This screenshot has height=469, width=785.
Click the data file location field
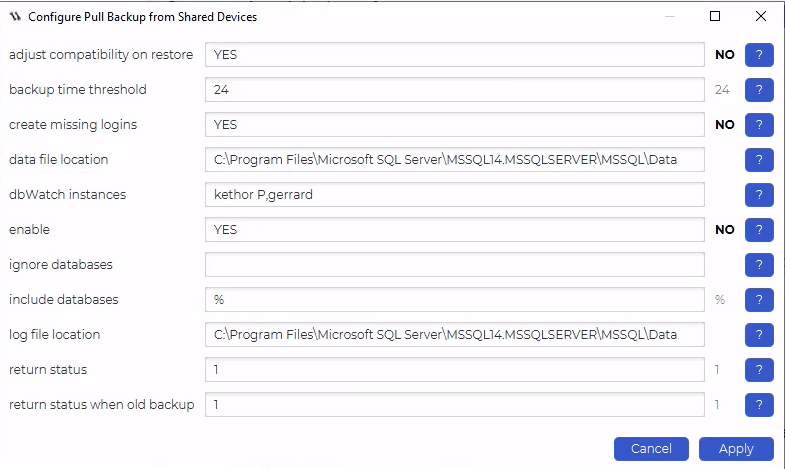pyautogui.click(x=455, y=160)
